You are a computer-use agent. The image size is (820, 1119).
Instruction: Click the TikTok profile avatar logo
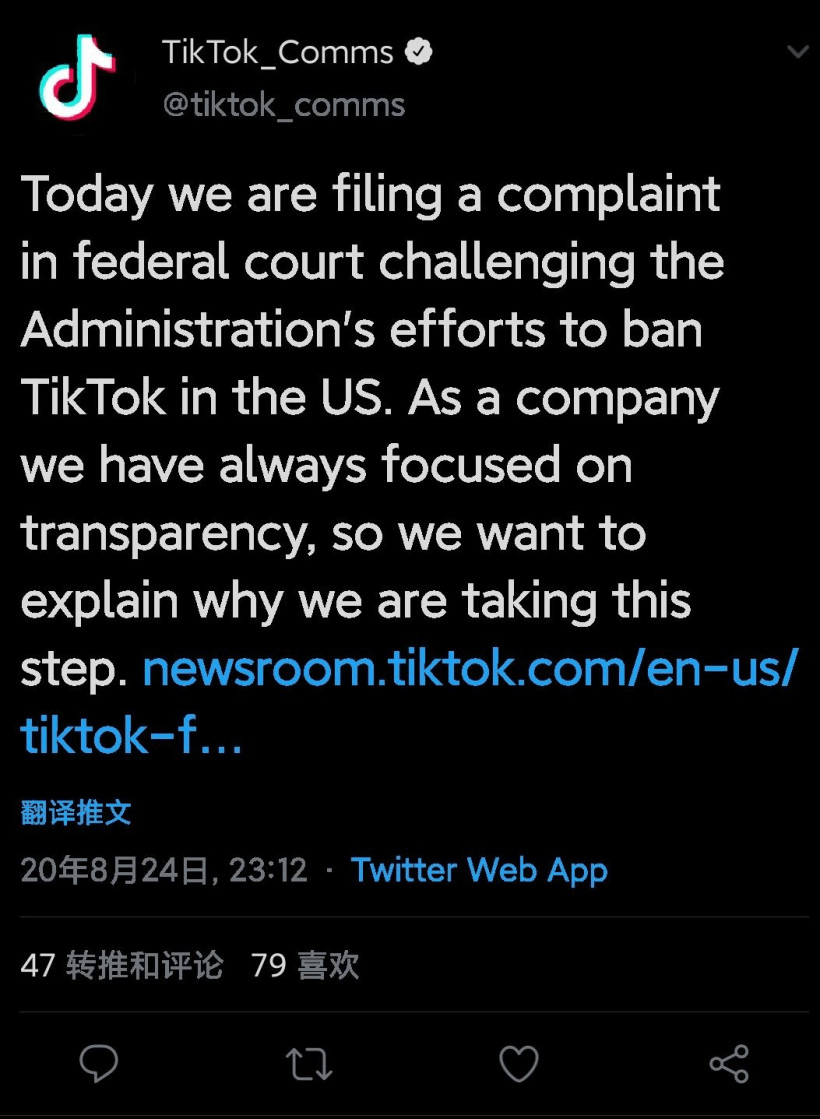(77, 78)
